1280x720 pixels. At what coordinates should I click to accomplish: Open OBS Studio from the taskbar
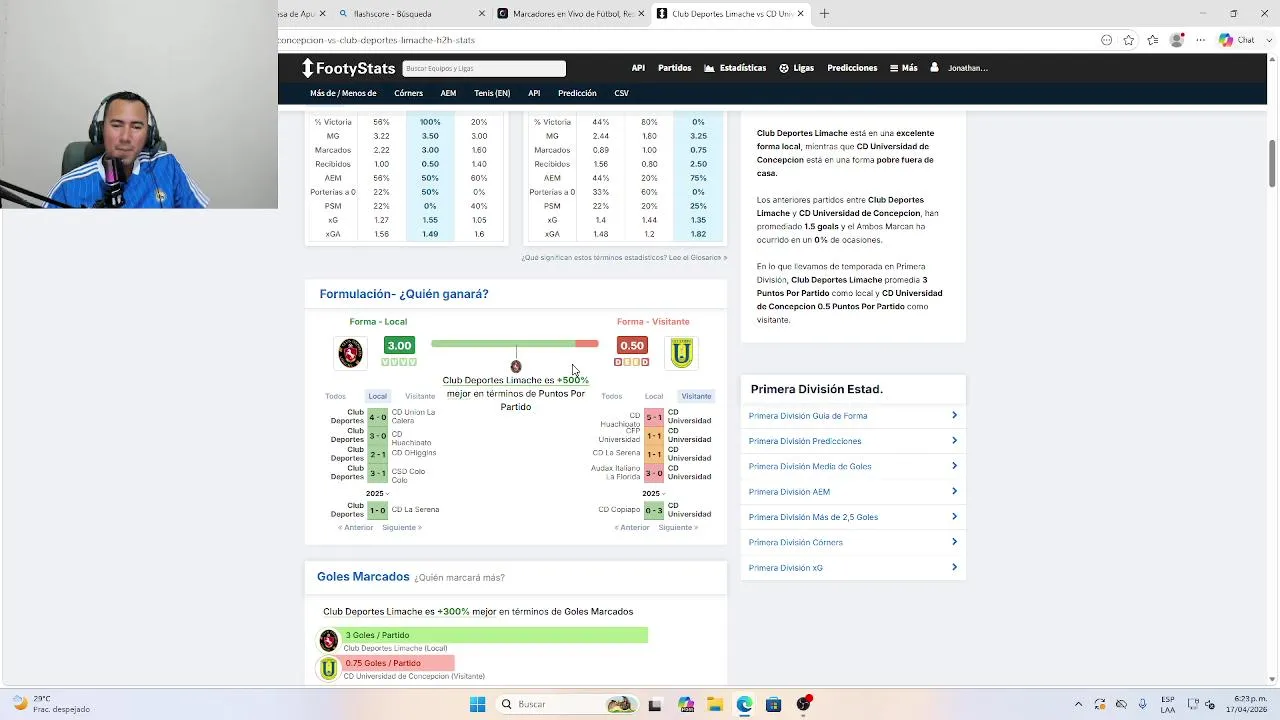[803, 704]
